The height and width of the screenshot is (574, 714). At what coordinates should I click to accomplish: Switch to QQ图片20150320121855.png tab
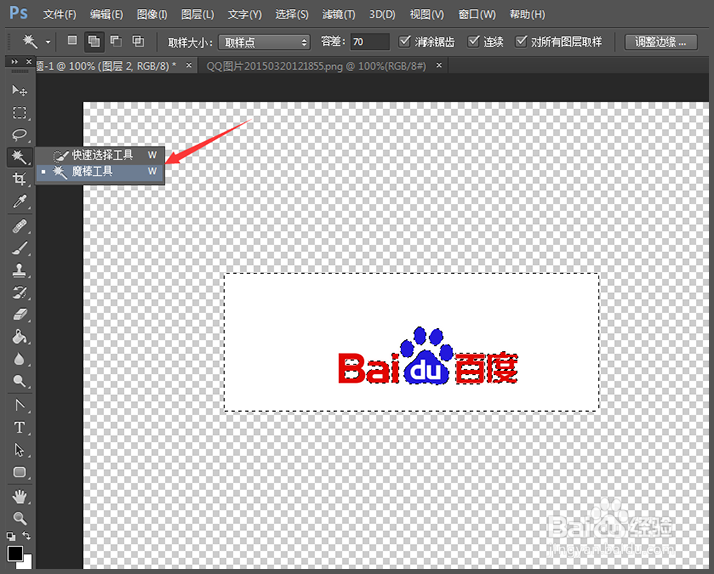(x=316, y=66)
